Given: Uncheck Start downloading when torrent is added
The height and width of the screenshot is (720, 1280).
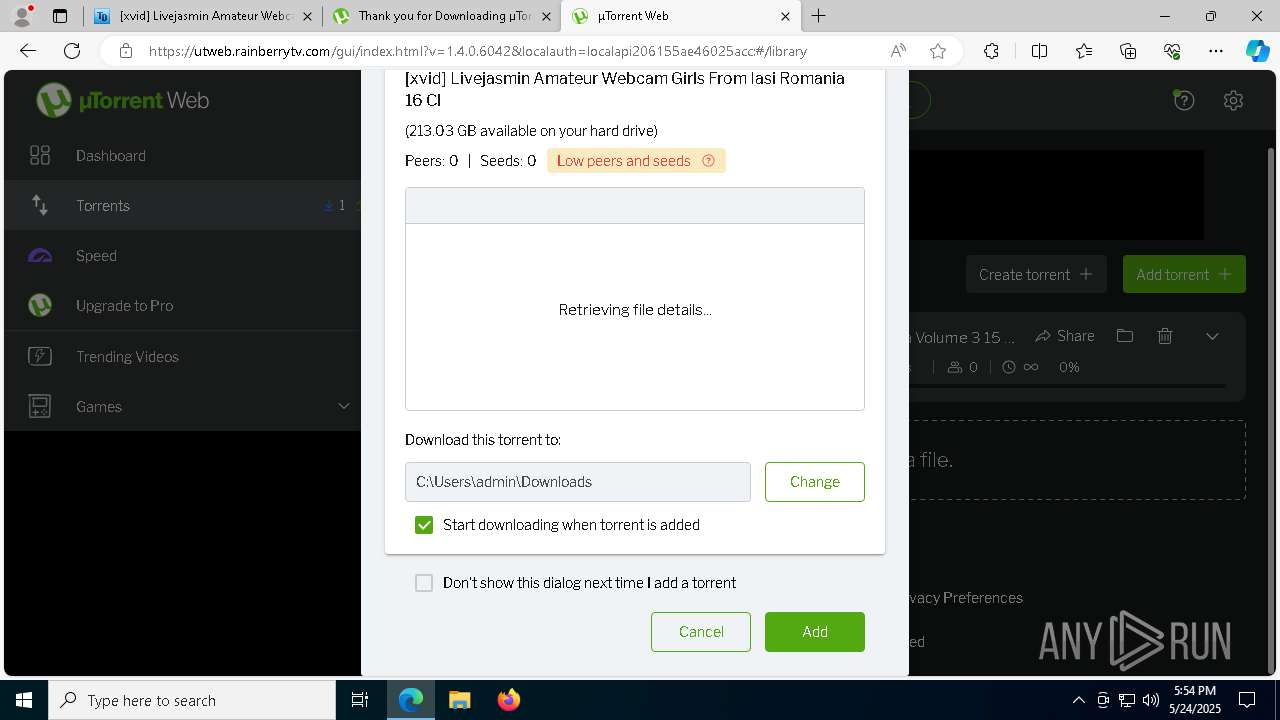Looking at the screenshot, I should pos(424,525).
